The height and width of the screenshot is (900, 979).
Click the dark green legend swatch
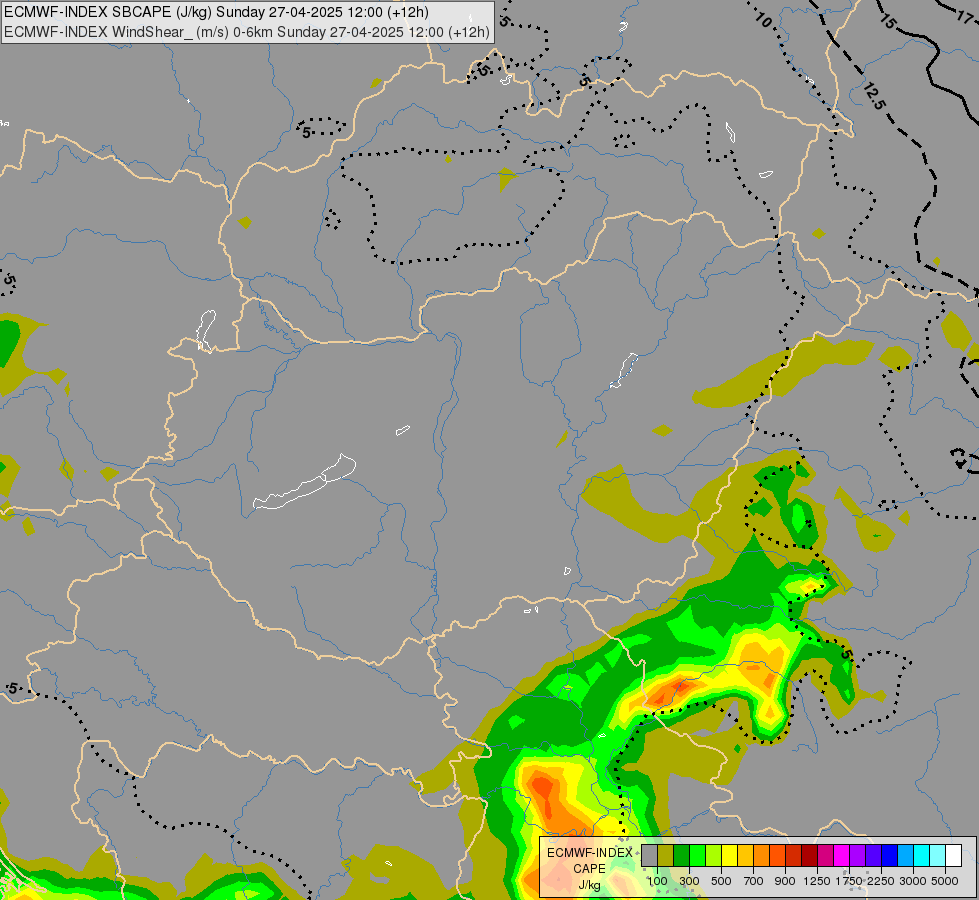coord(682,855)
